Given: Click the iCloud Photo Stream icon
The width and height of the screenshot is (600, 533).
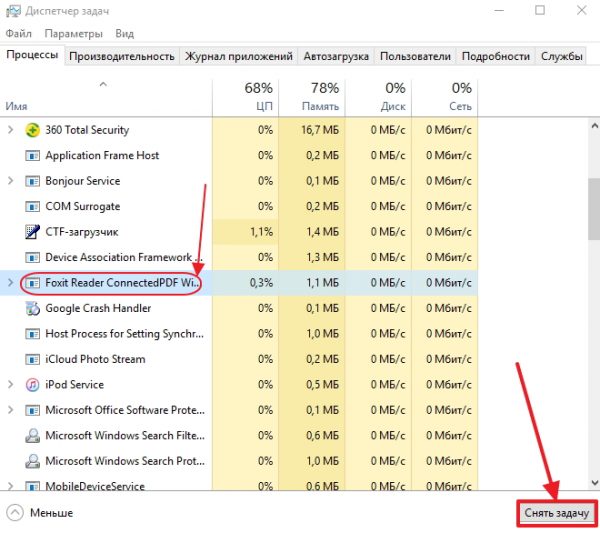Looking at the screenshot, I should [x=32, y=359].
